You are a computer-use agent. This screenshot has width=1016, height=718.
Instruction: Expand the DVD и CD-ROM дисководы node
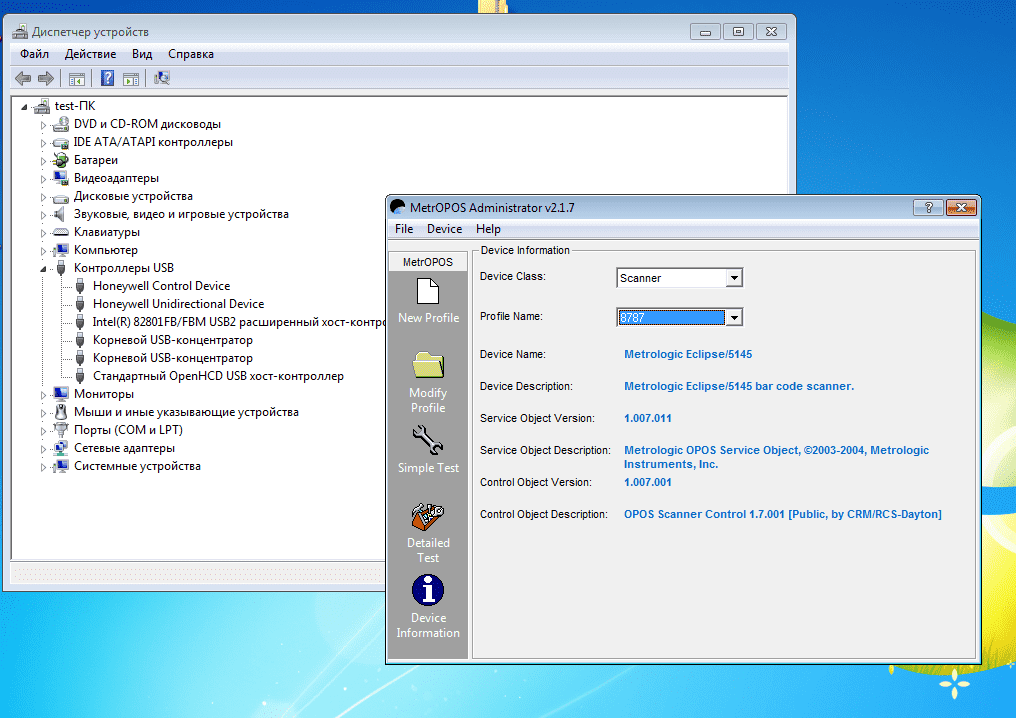point(43,124)
